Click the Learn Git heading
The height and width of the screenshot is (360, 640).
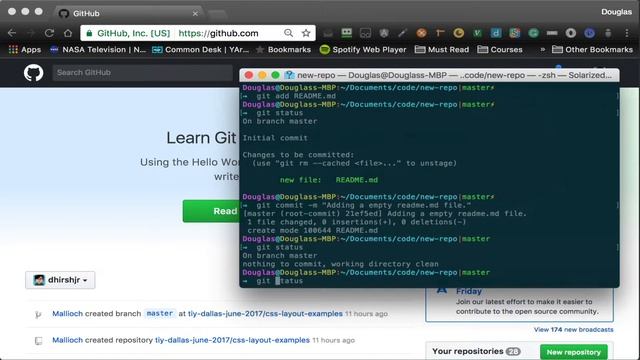201,138
